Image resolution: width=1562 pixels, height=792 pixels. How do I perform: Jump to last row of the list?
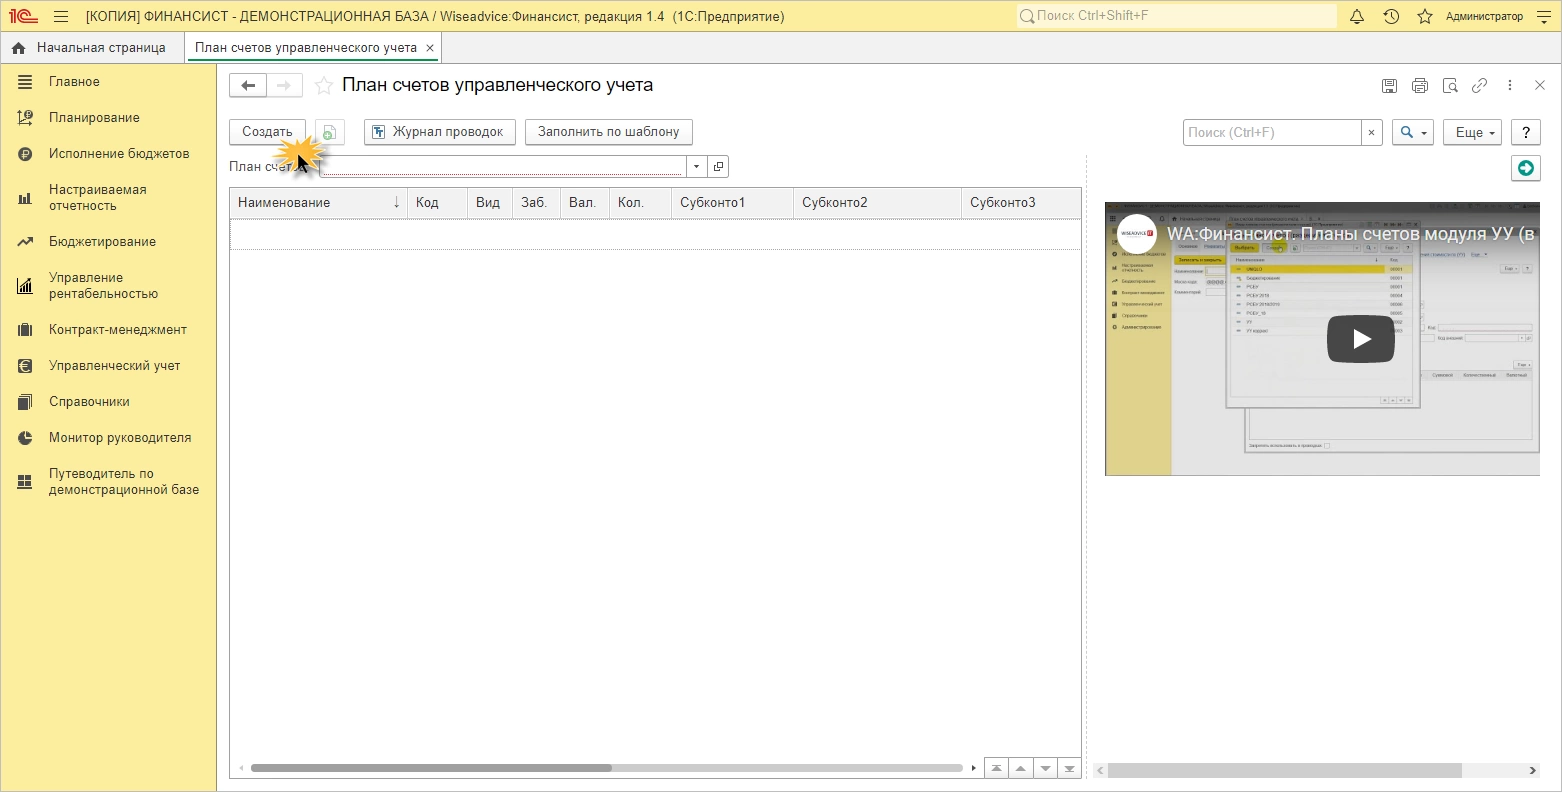tap(1069, 768)
